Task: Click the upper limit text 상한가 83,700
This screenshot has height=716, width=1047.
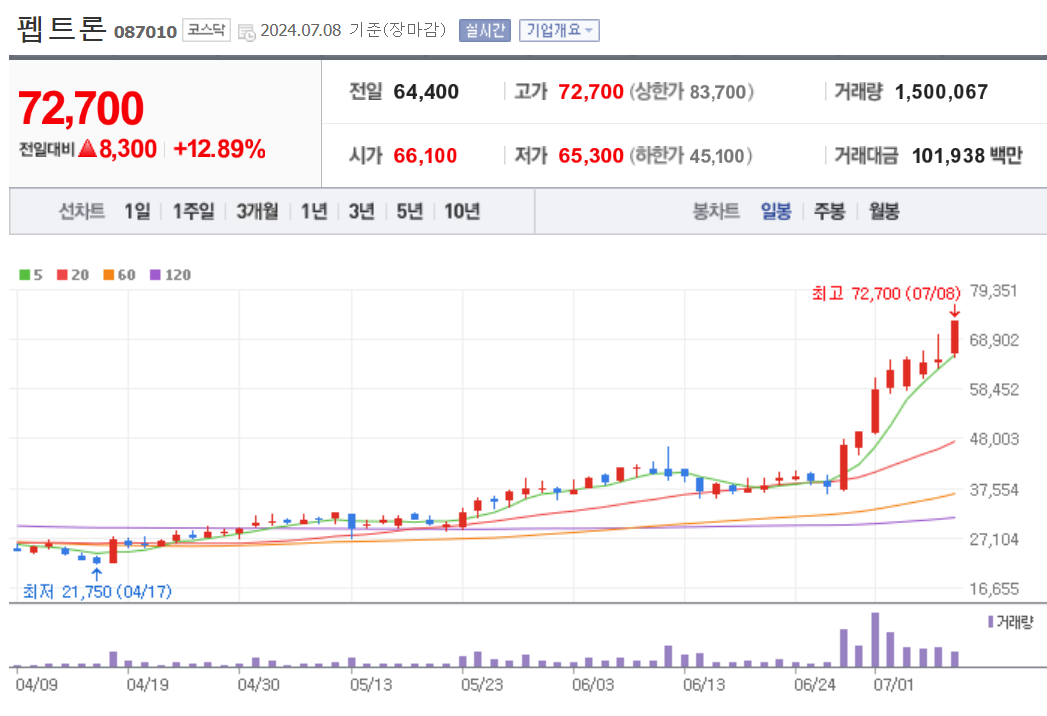Action: [x=691, y=92]
